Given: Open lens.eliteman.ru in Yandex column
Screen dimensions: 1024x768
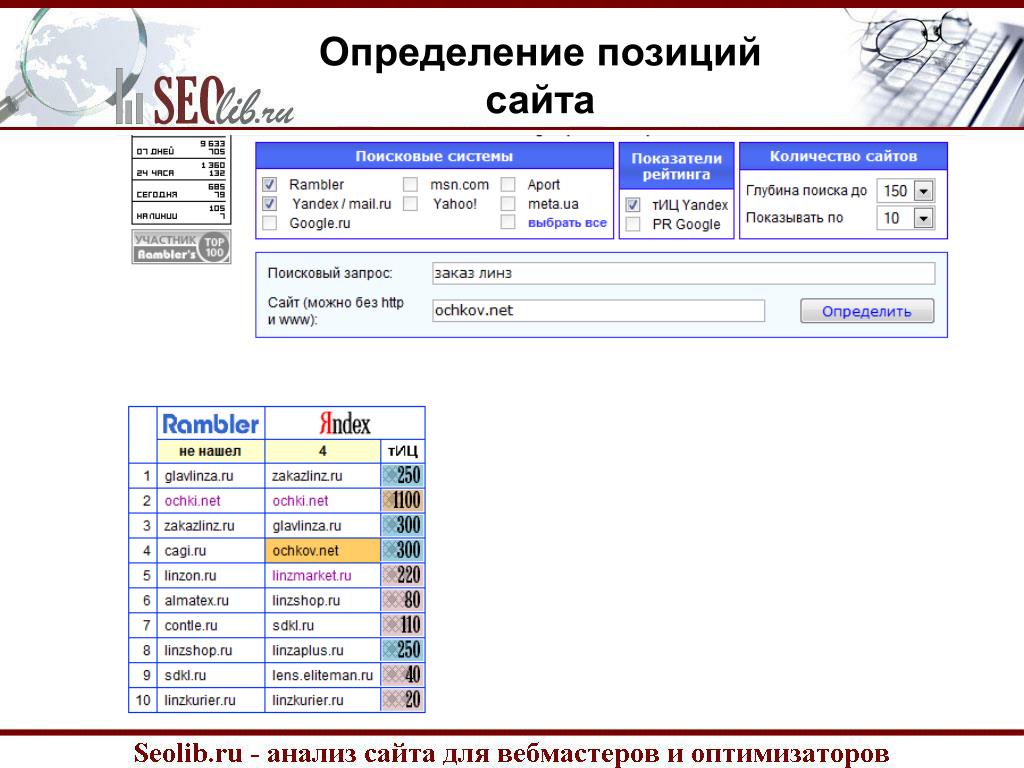Looking at the screenshot, I should pos(322,675).
